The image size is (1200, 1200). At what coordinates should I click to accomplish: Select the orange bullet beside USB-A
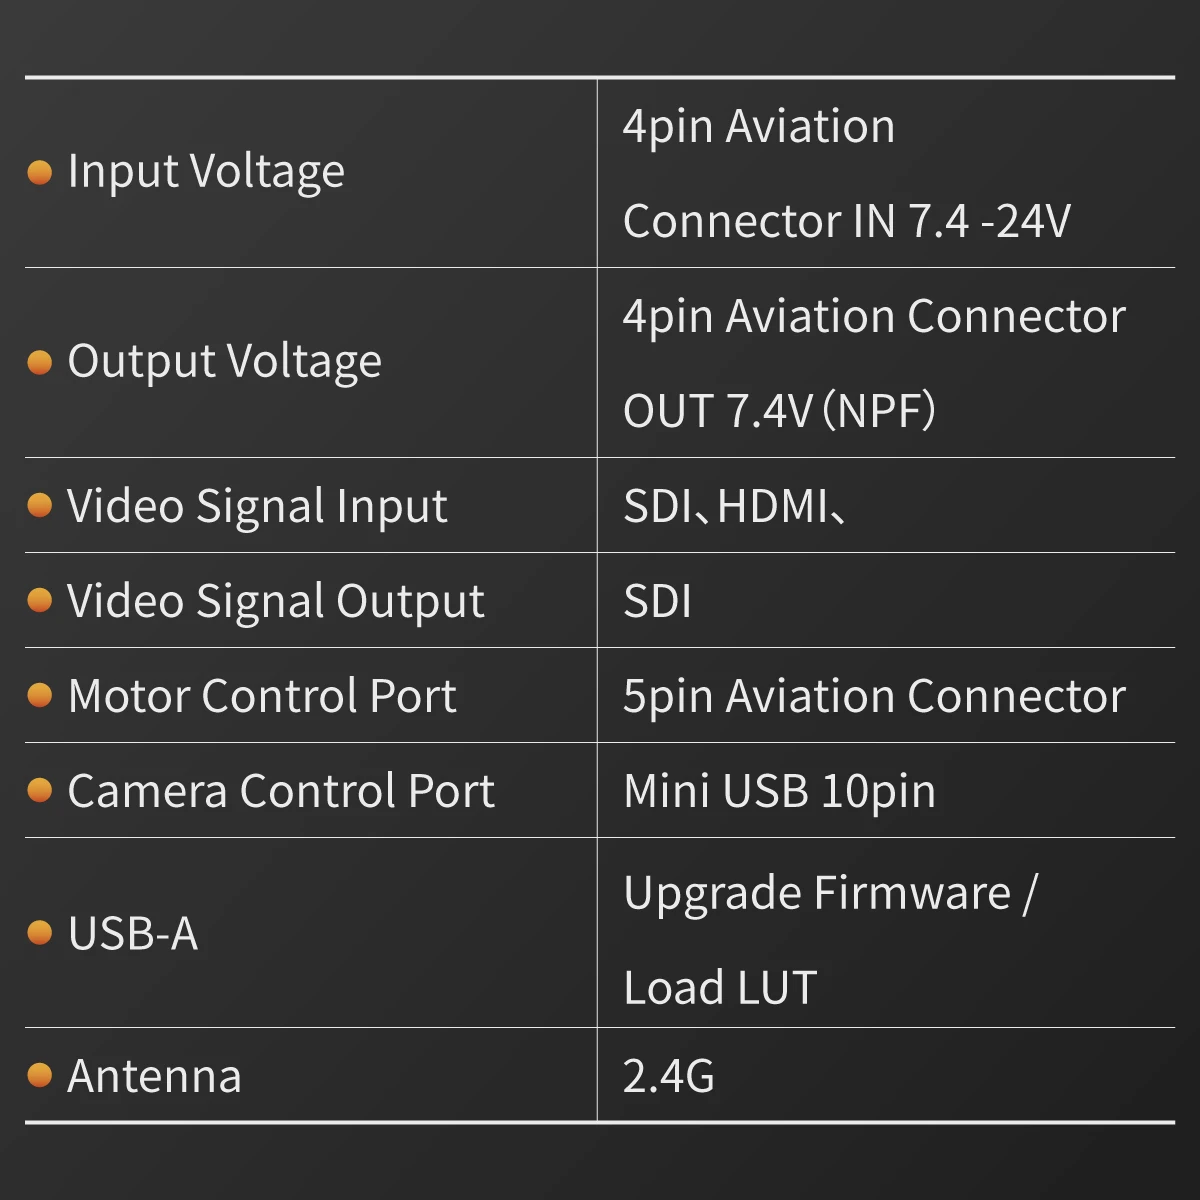pyautogui.click(x=40, y=933)
